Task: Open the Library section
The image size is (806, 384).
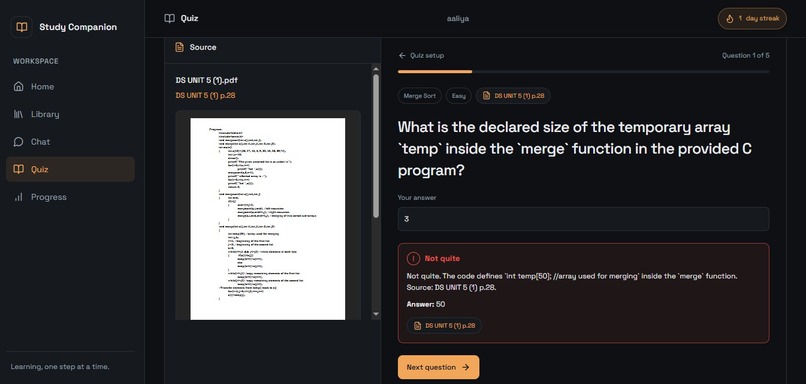Action: pos(70,114)
